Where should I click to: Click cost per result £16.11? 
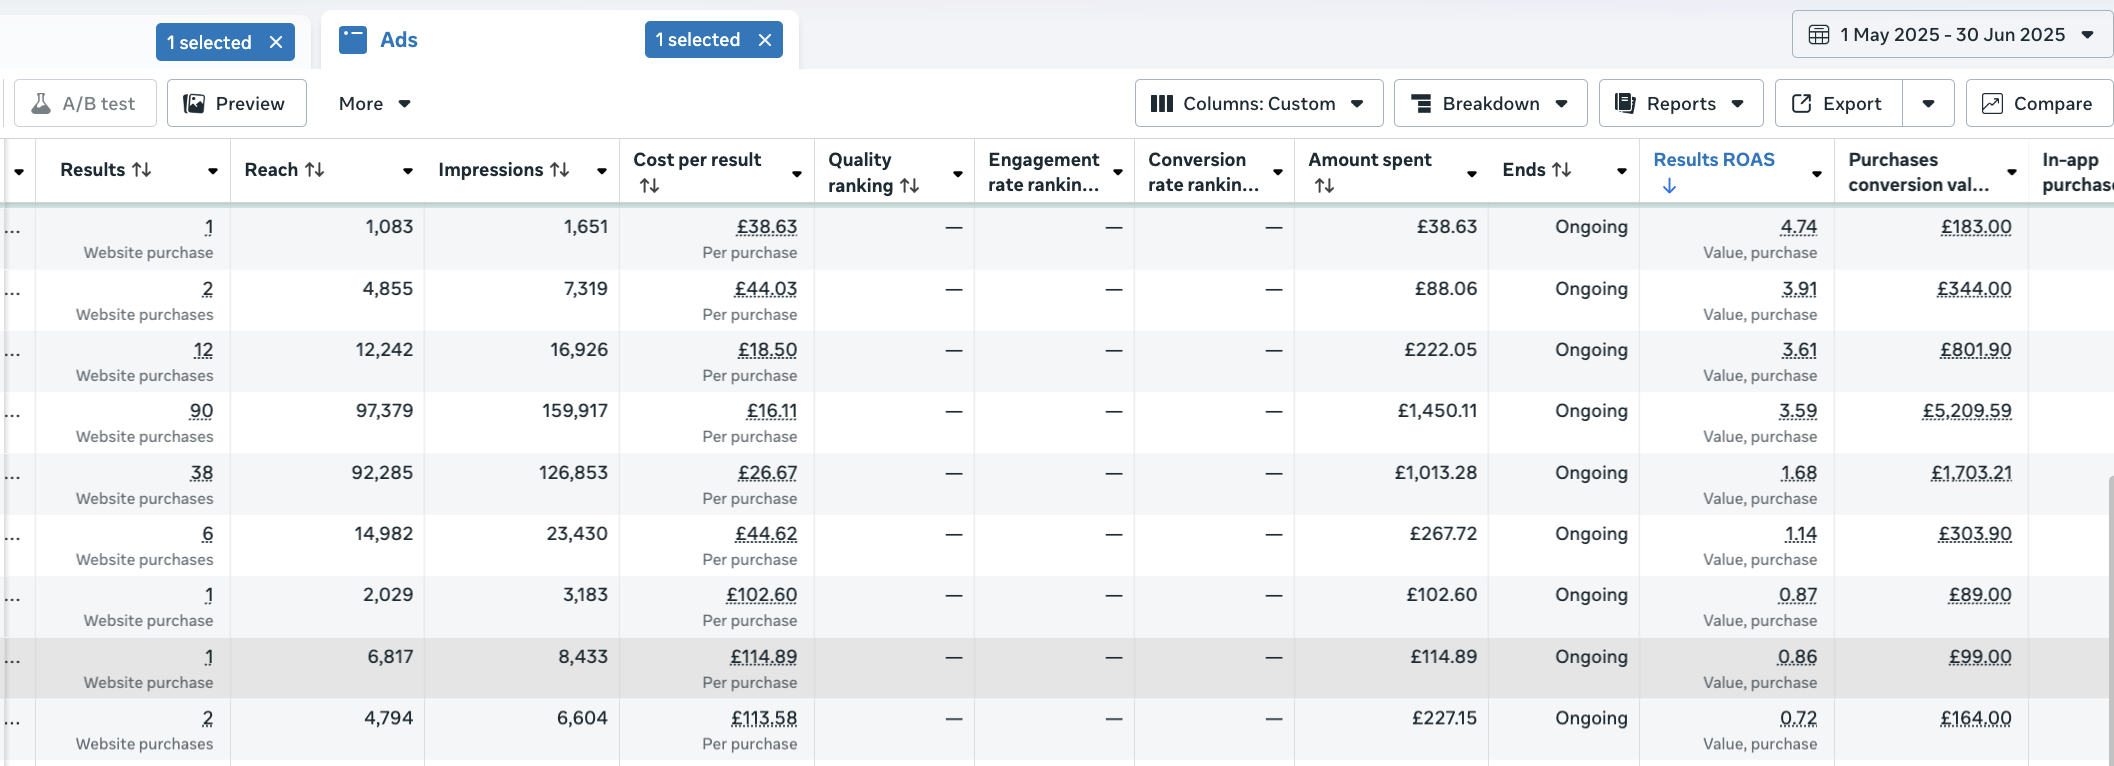click(772, 411)
